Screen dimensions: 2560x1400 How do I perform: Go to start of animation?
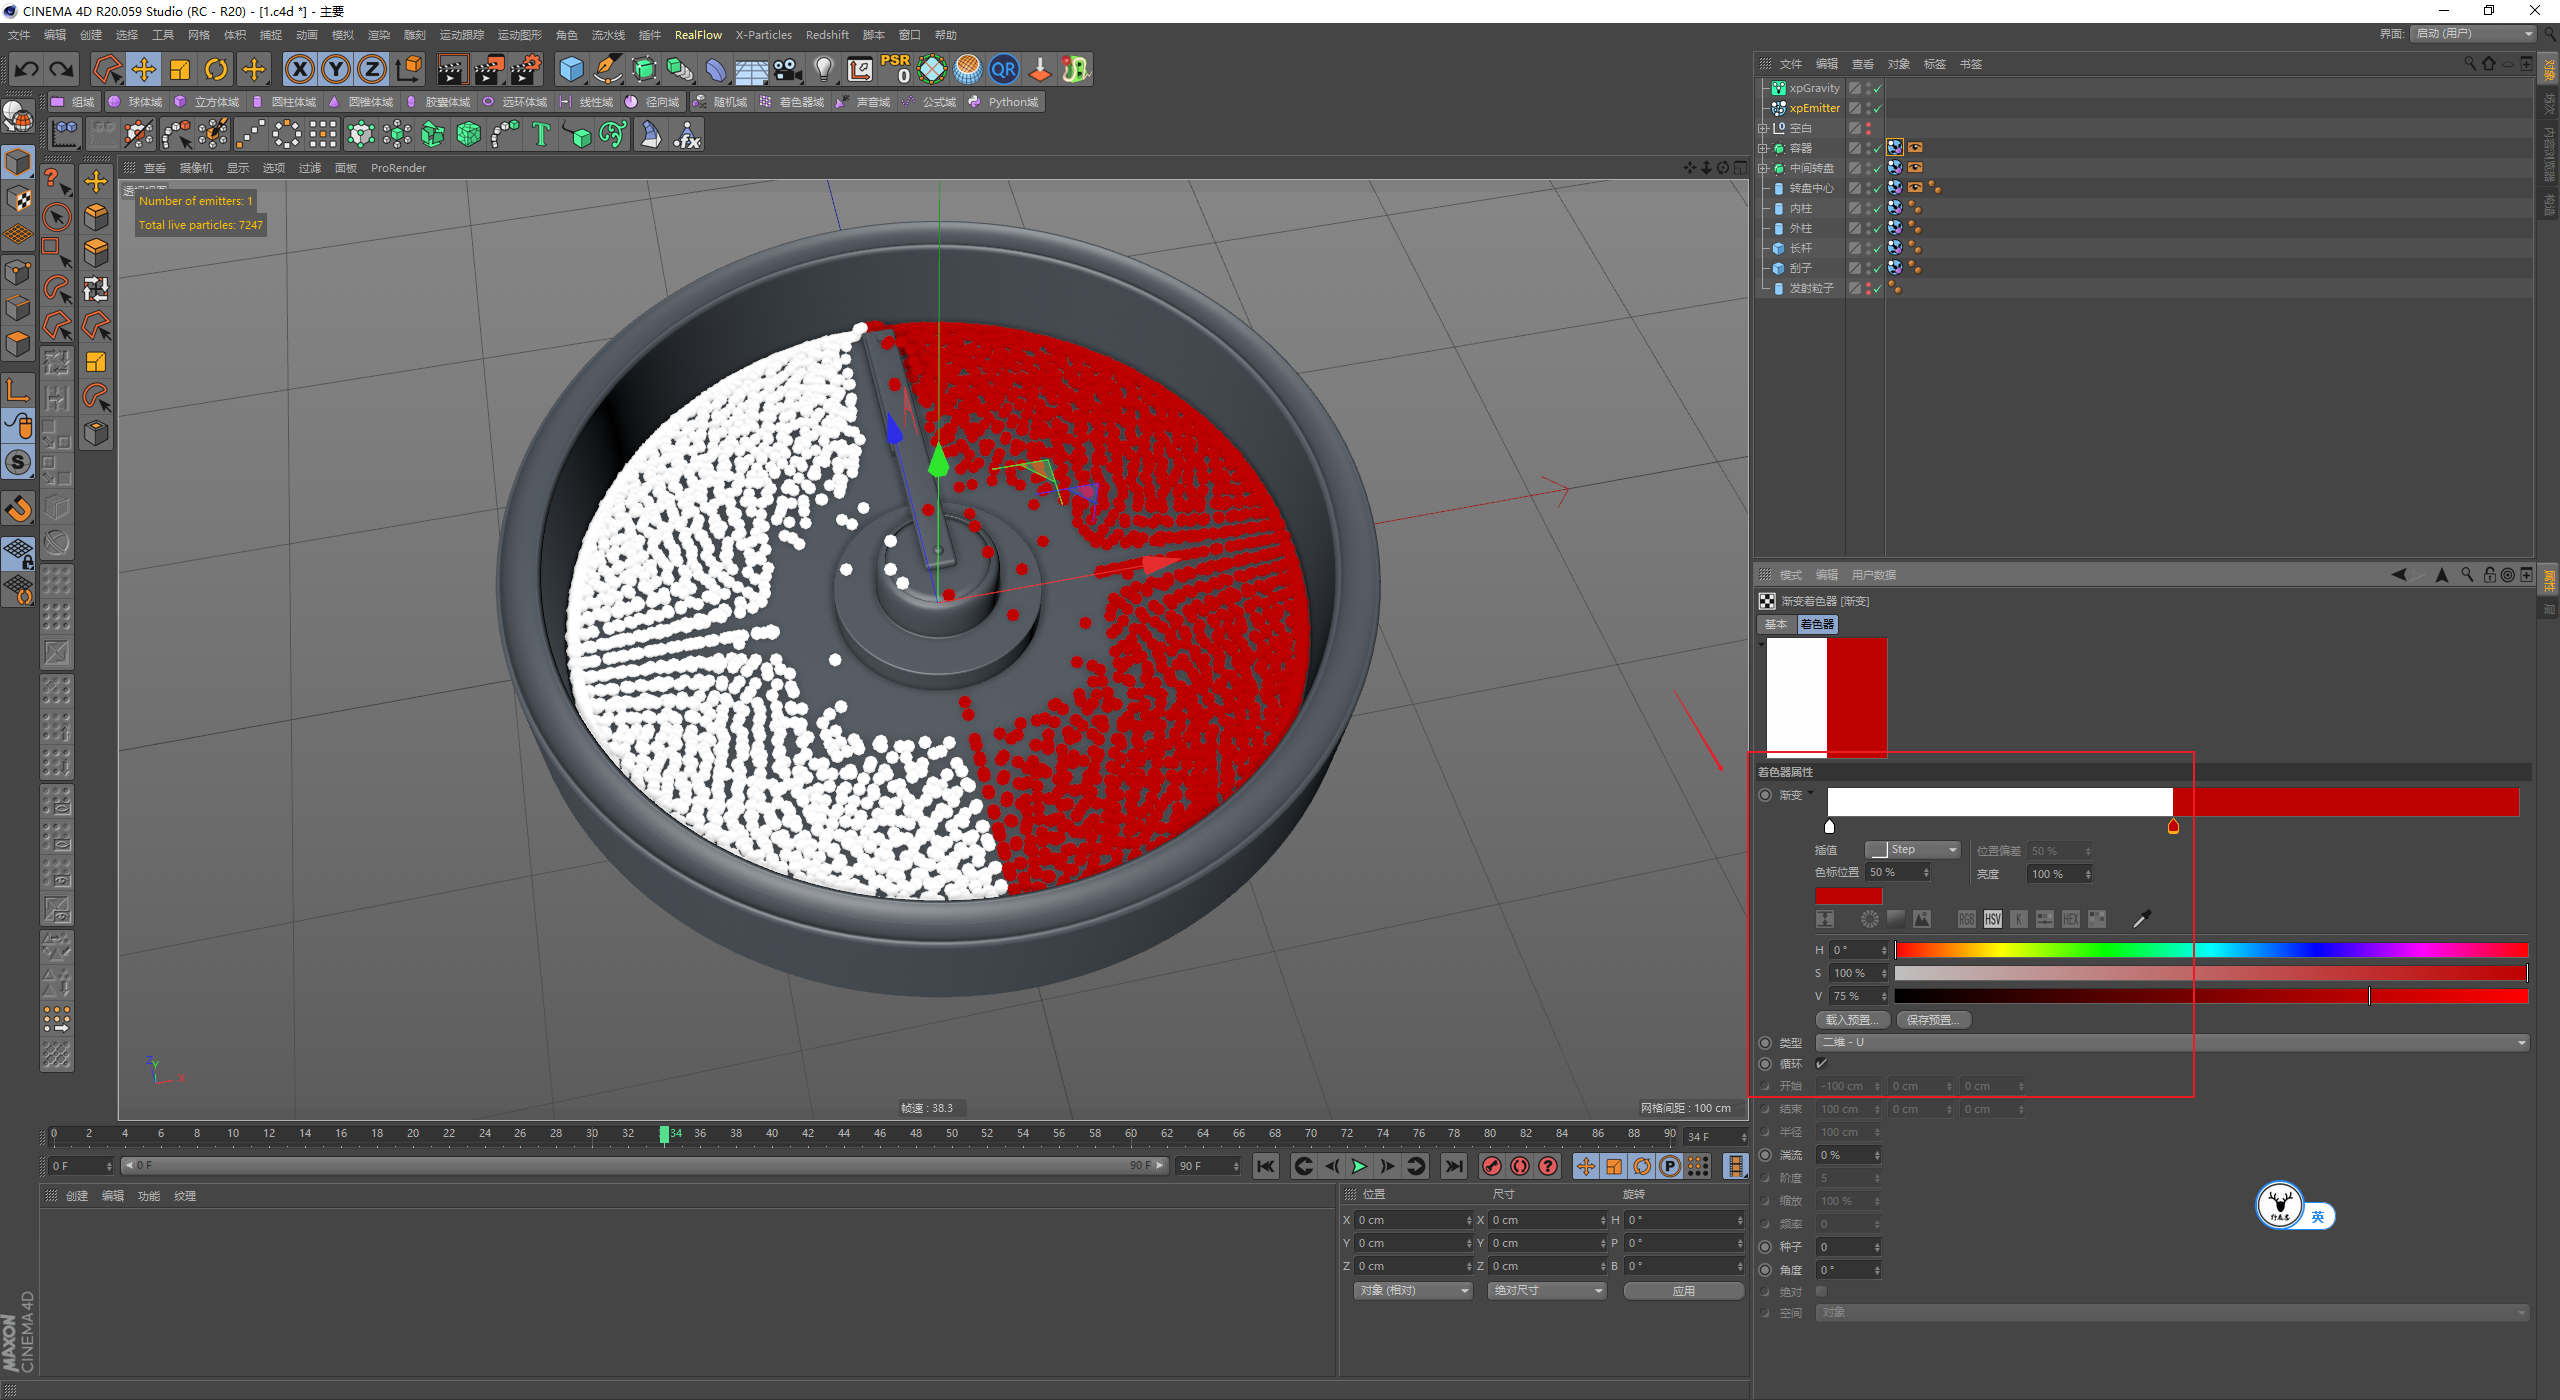[1266, 1166]
